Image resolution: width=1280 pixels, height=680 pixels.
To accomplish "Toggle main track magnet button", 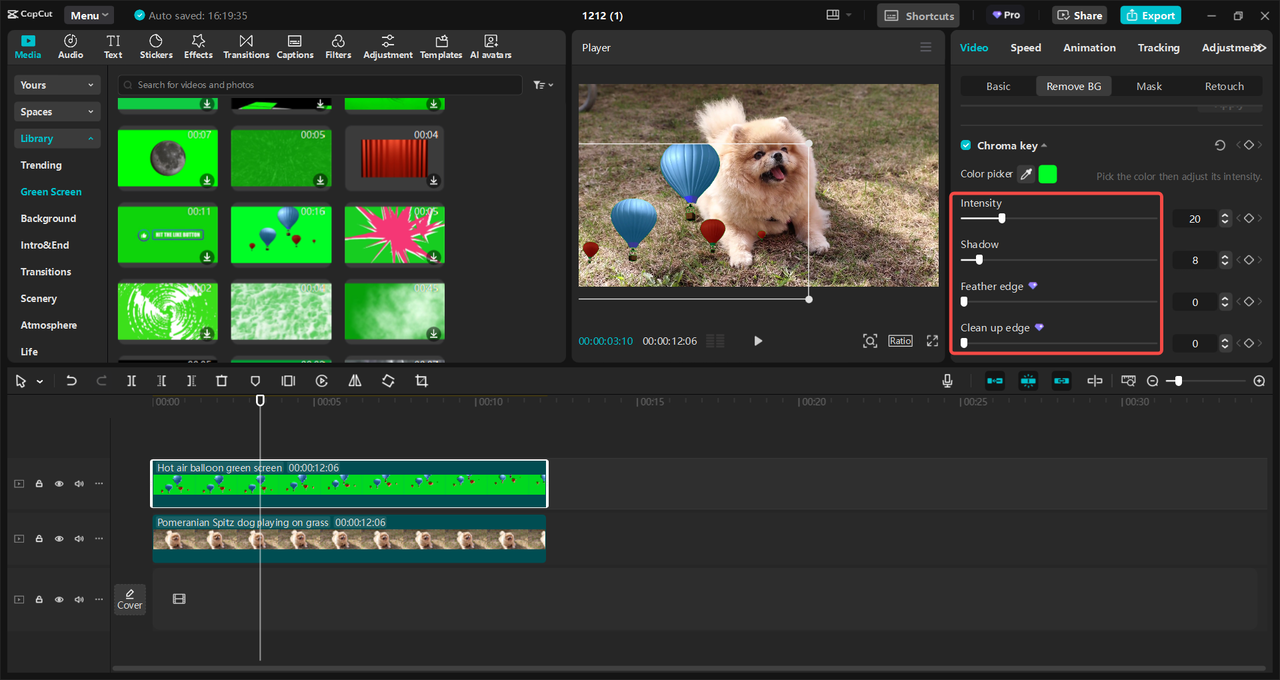I will [995, 381].
